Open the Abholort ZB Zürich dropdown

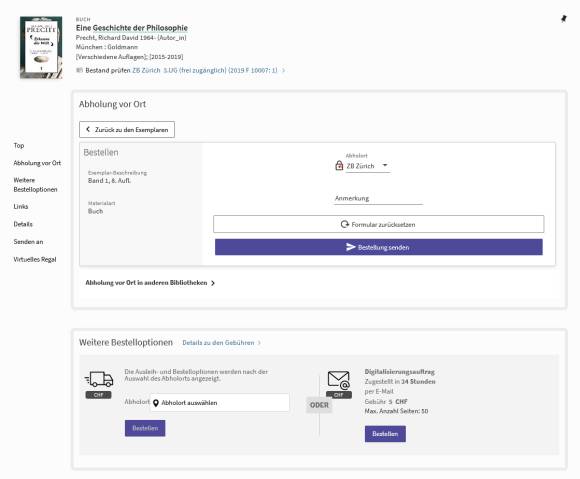point(368,166)
